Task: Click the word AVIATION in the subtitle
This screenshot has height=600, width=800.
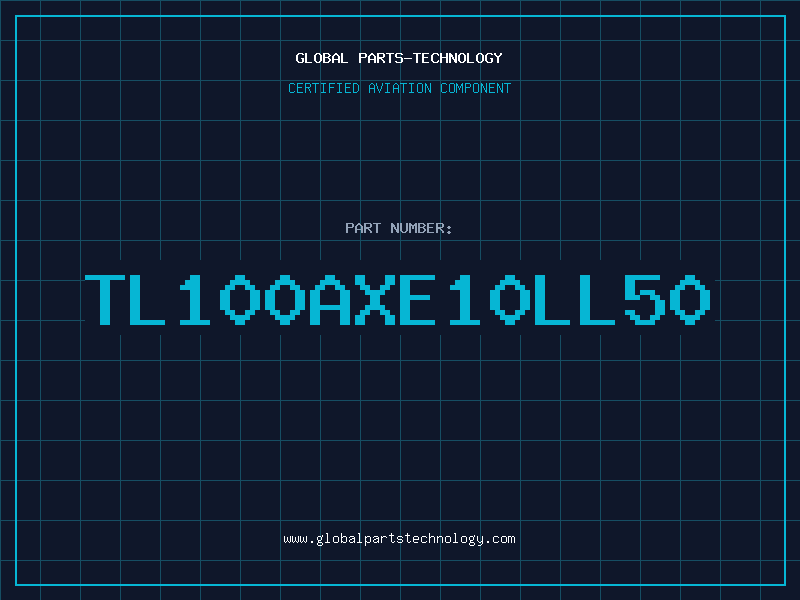Action: 401,88
